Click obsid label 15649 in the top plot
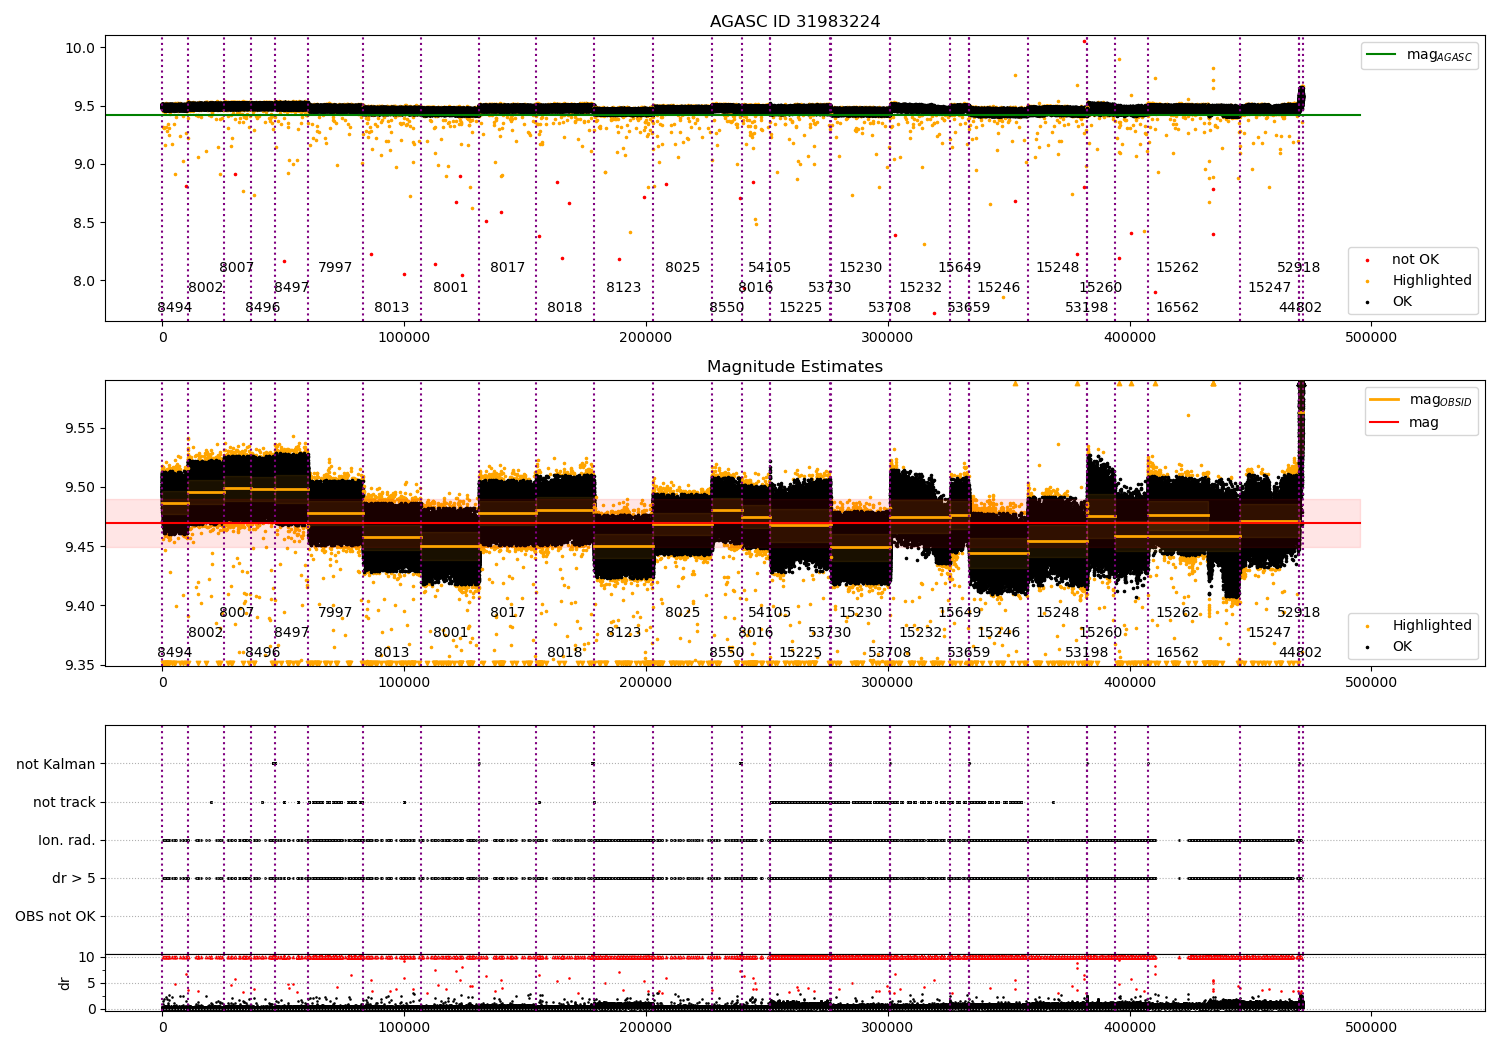Screen dimensions: 1500x1050 click(x=960, y=268)
